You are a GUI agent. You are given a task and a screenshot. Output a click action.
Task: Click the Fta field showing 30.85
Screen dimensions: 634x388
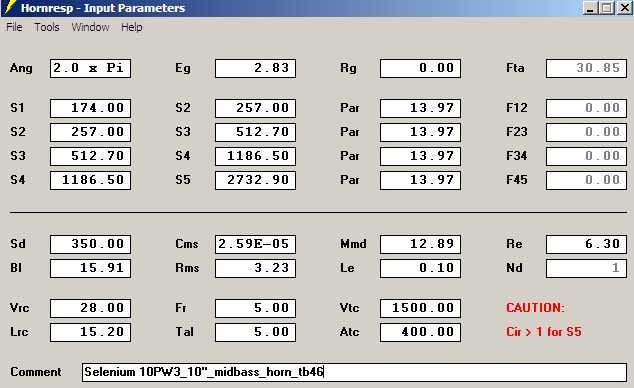pos(586,68)
